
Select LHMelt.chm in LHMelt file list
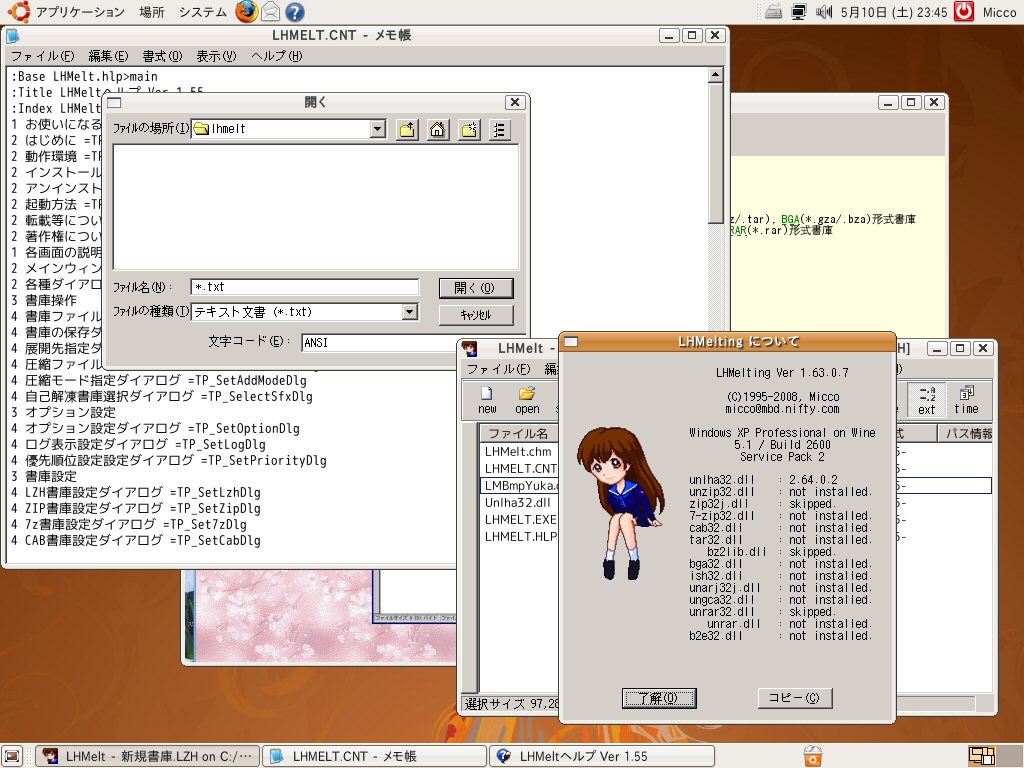[518, 451]
